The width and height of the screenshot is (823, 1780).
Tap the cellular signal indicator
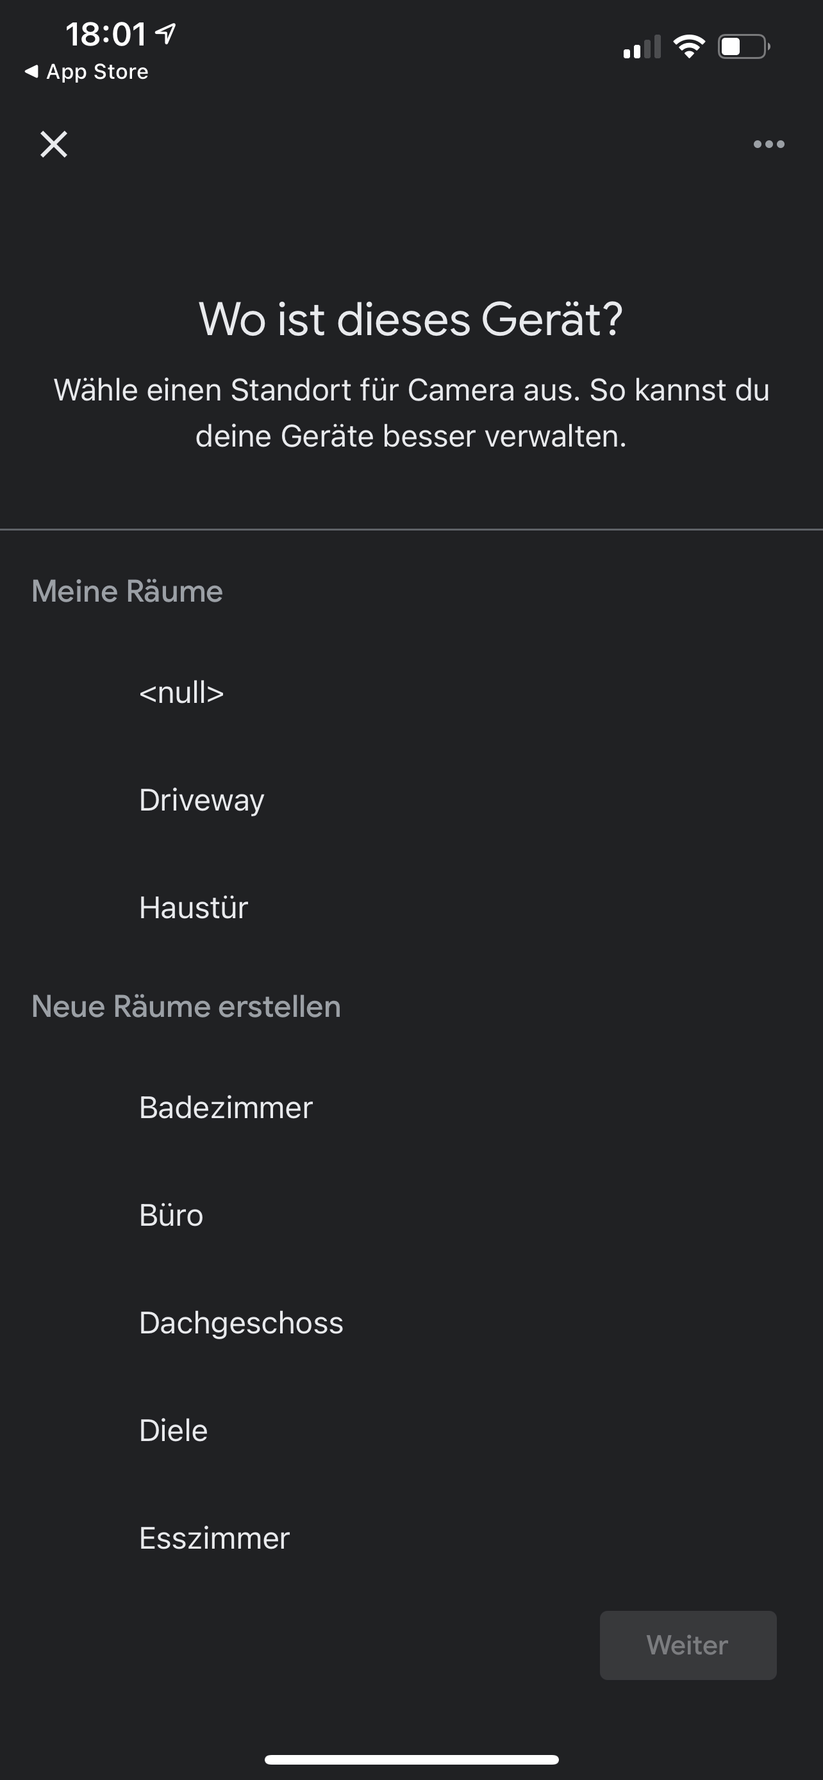pyautogui.click(x=640, y=46)
